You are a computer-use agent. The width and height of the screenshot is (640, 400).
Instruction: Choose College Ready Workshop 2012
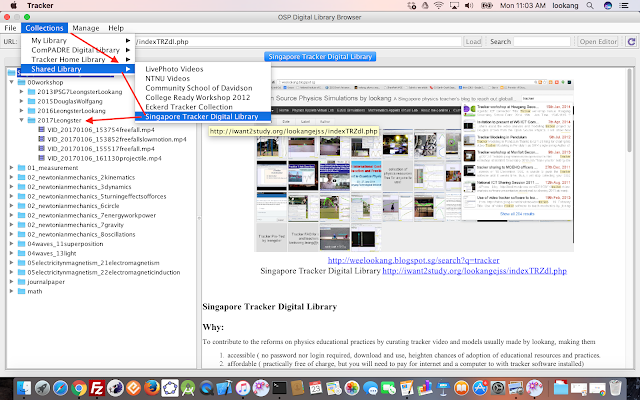click(203, 97)
